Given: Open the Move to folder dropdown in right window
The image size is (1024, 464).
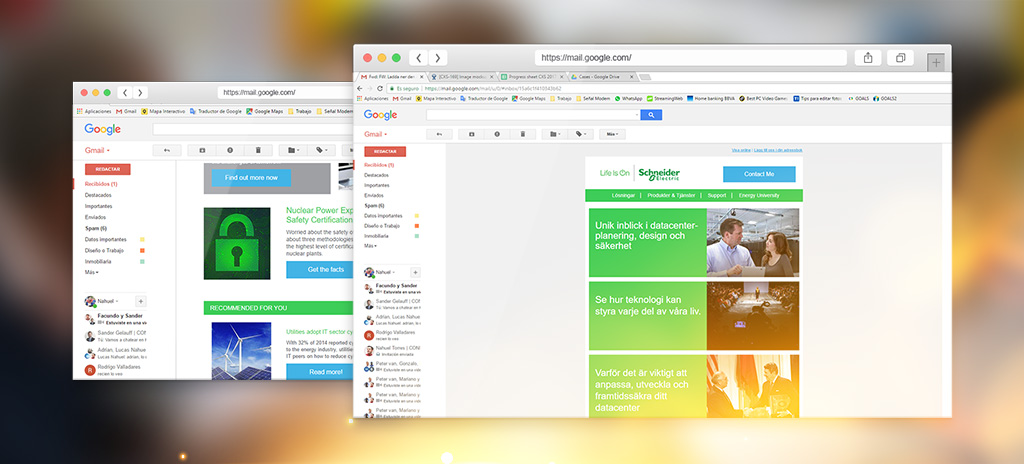Looking at the screenshot, I should [x=555, y=134].
